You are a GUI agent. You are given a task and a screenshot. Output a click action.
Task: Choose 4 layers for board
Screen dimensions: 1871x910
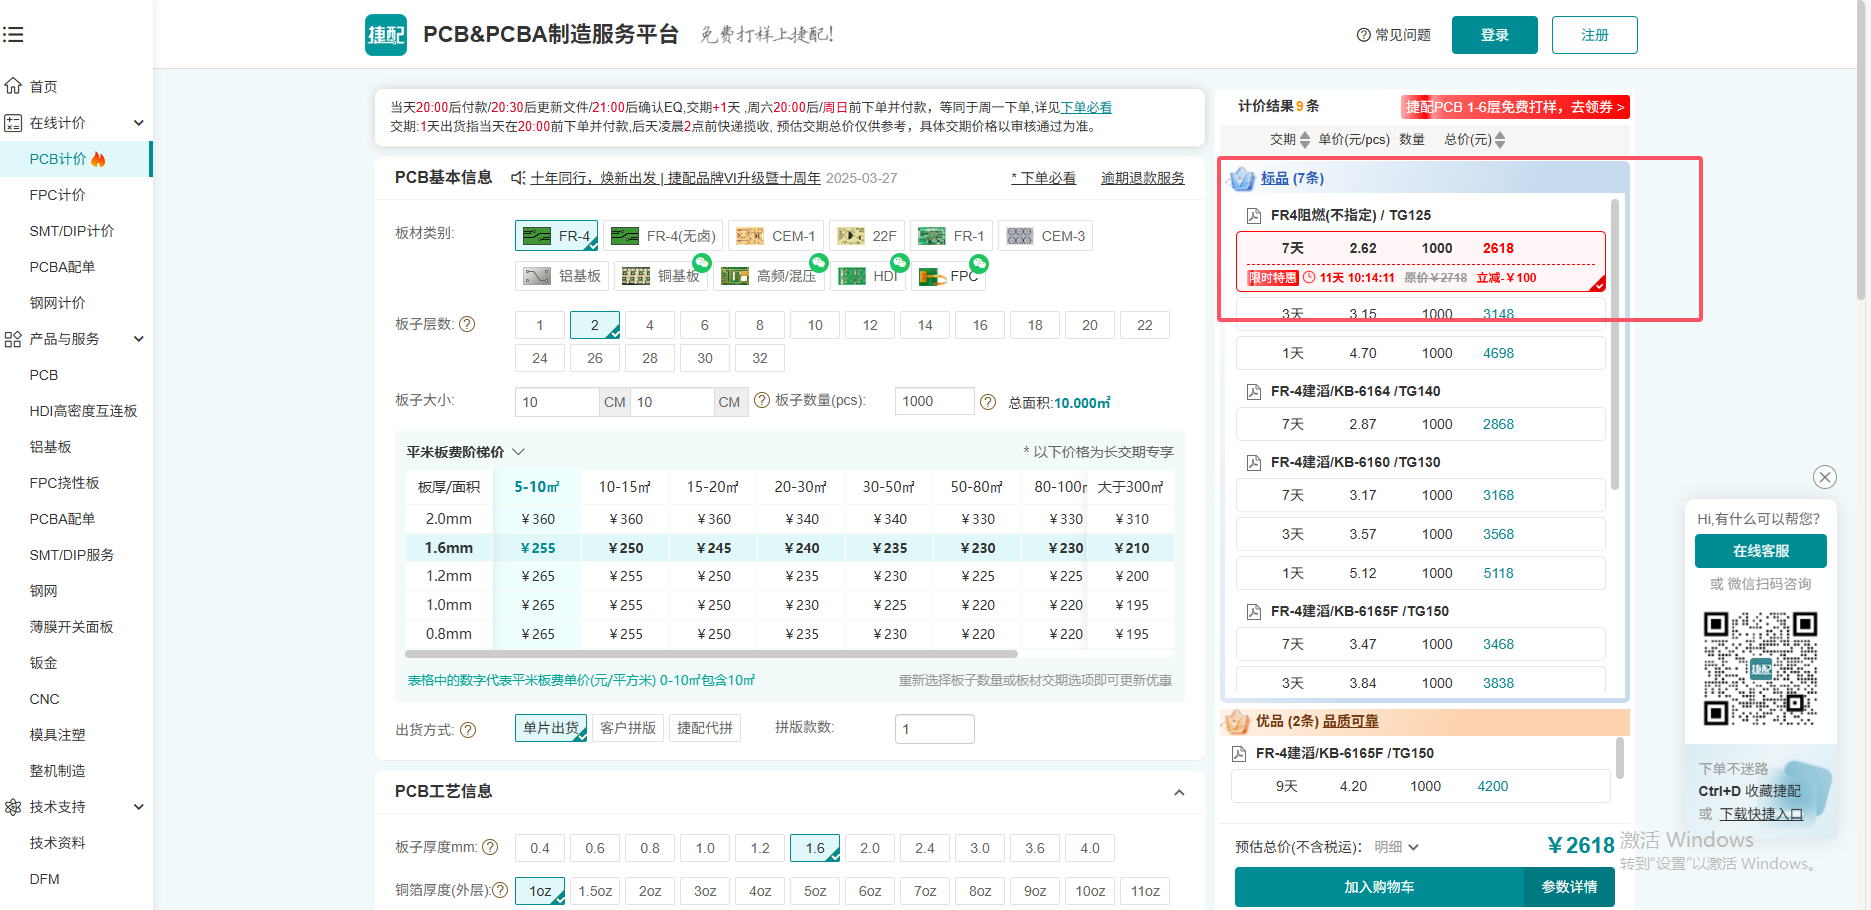649,325
